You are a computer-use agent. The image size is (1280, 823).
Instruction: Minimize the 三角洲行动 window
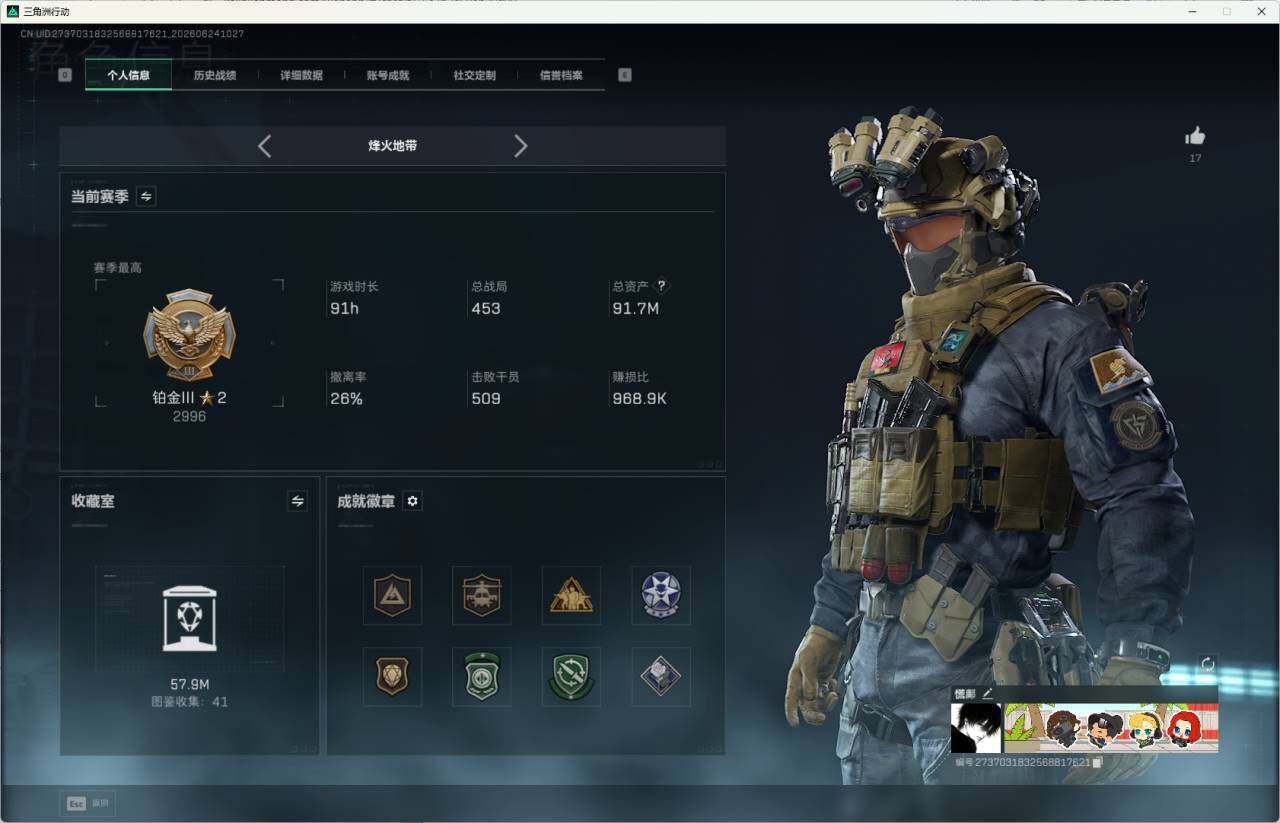point(1194,11)
